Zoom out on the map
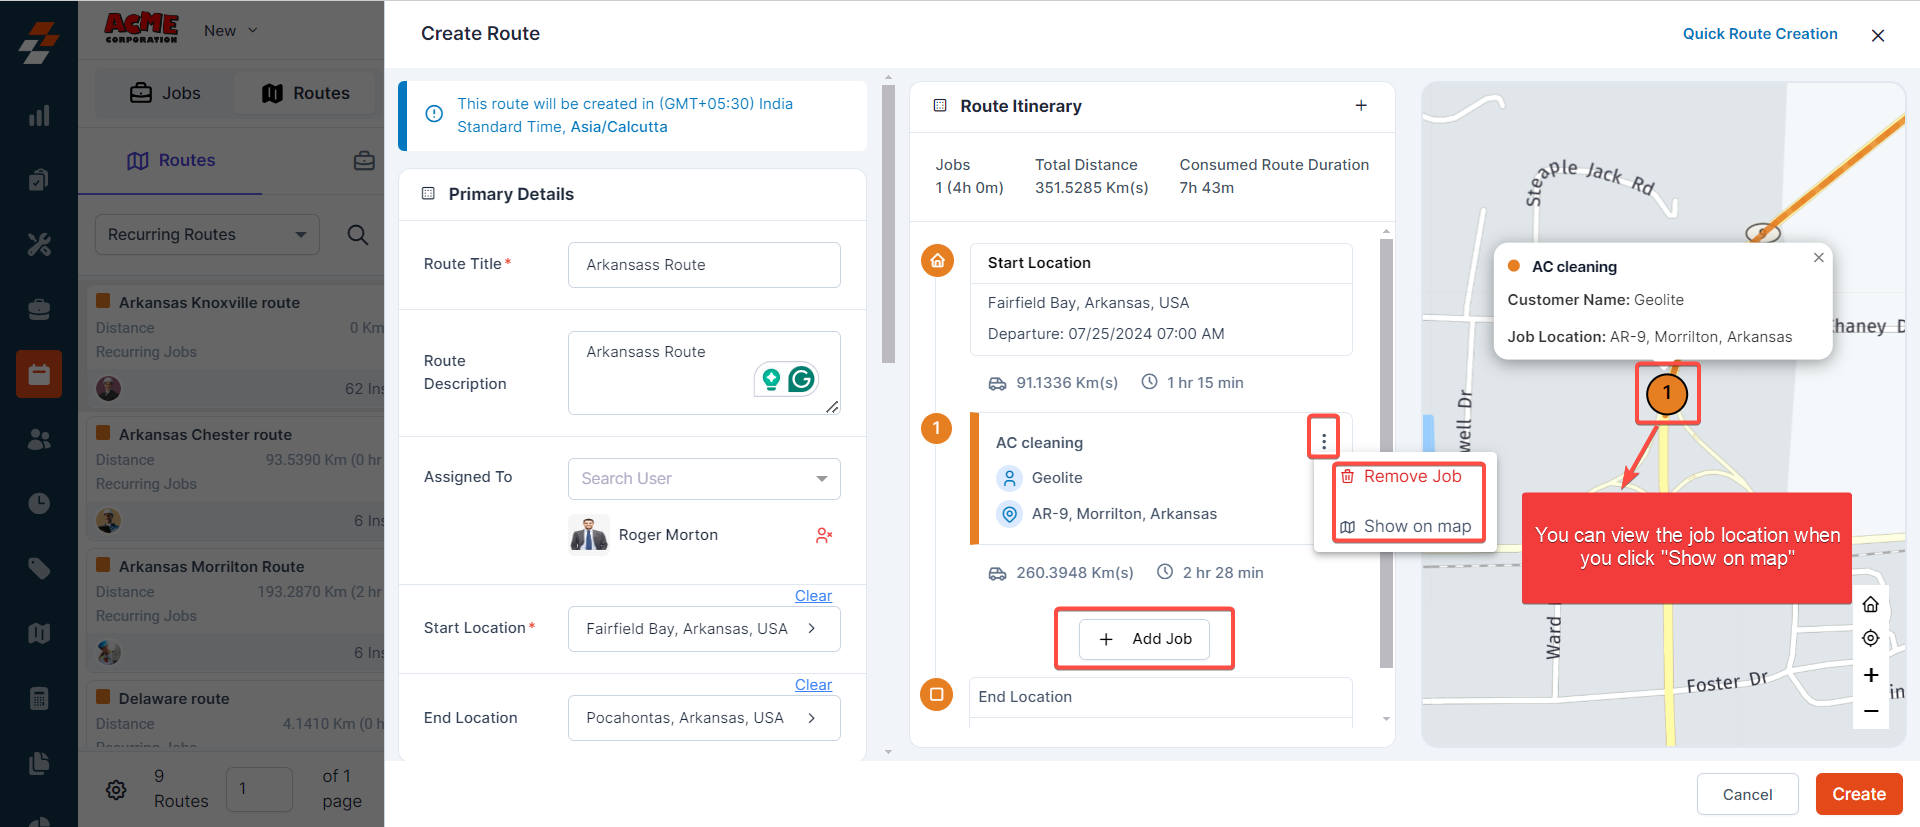 pyautogui.click(x=1871, y=711)
